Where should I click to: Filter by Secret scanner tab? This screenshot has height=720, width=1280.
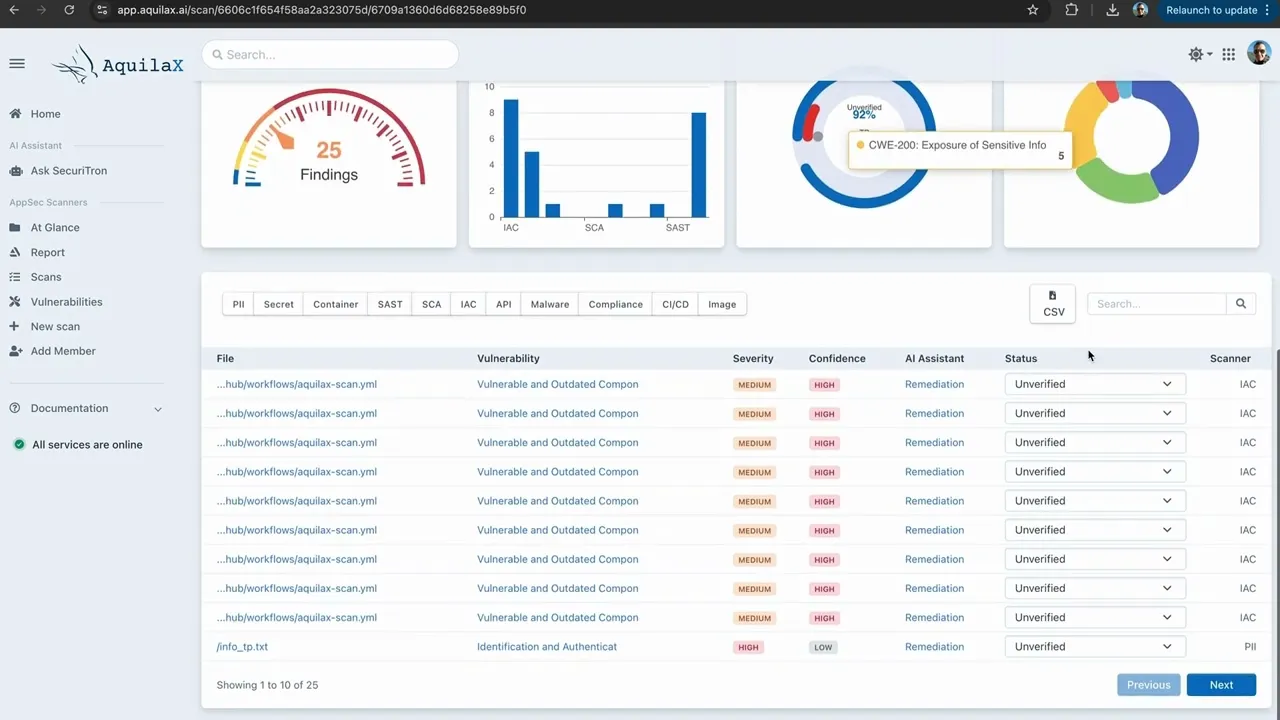tap(278, 304)
